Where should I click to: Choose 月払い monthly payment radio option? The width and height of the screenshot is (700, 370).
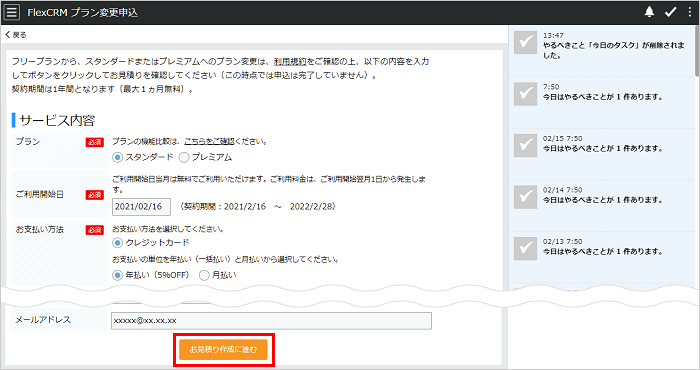click(x=204, y=275)
